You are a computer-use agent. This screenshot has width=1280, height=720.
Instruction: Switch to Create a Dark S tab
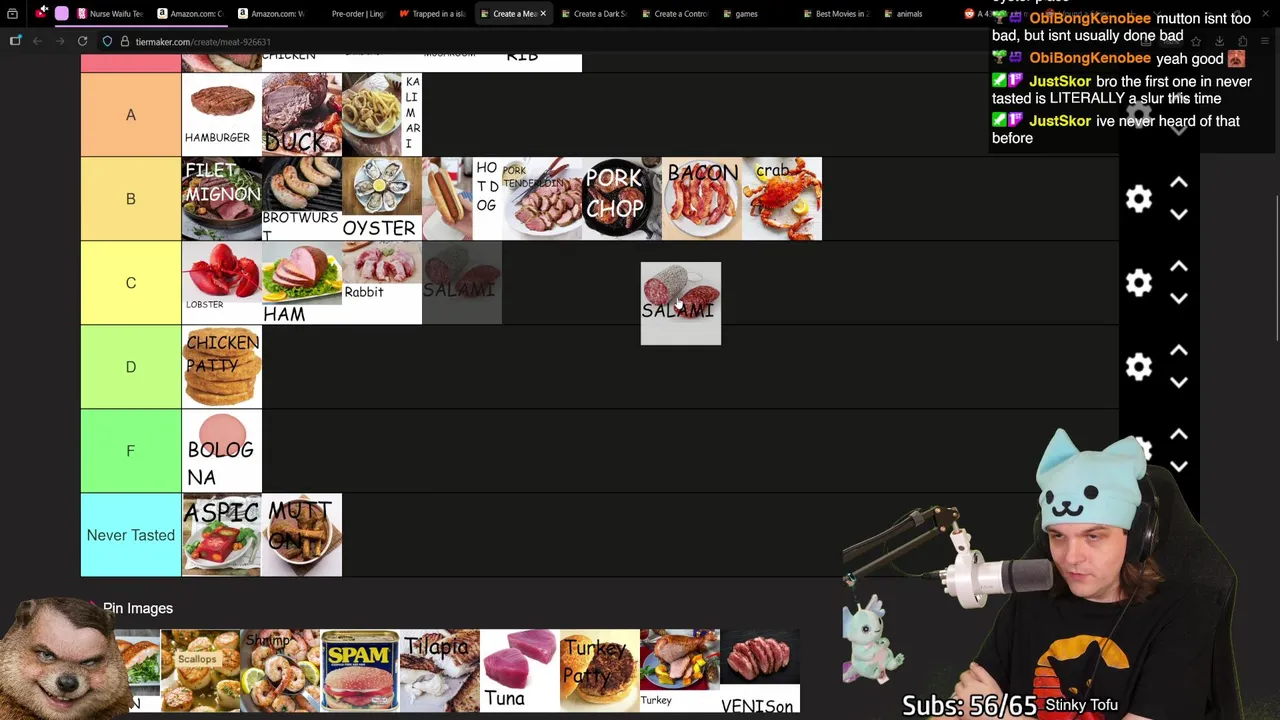[x=595, y=14]
